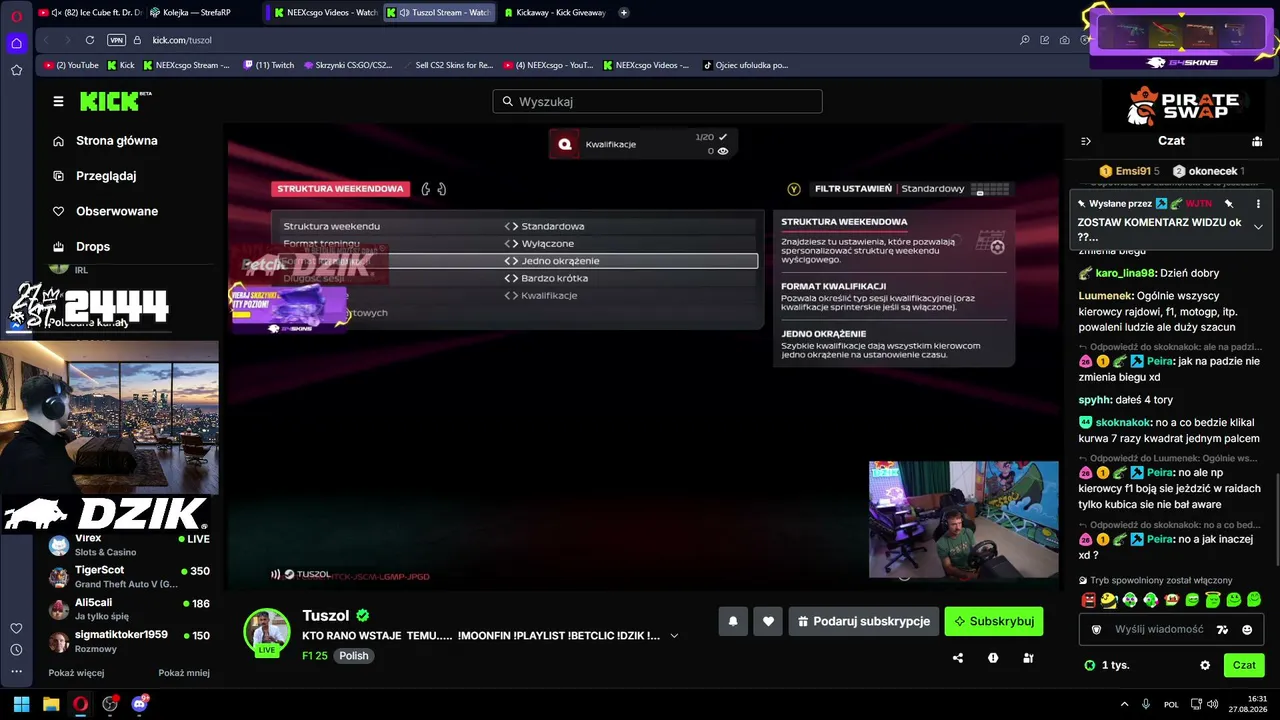Click the Windows Start button
This screenshot has width=1280, height=720.
click(x=21, y=704)
